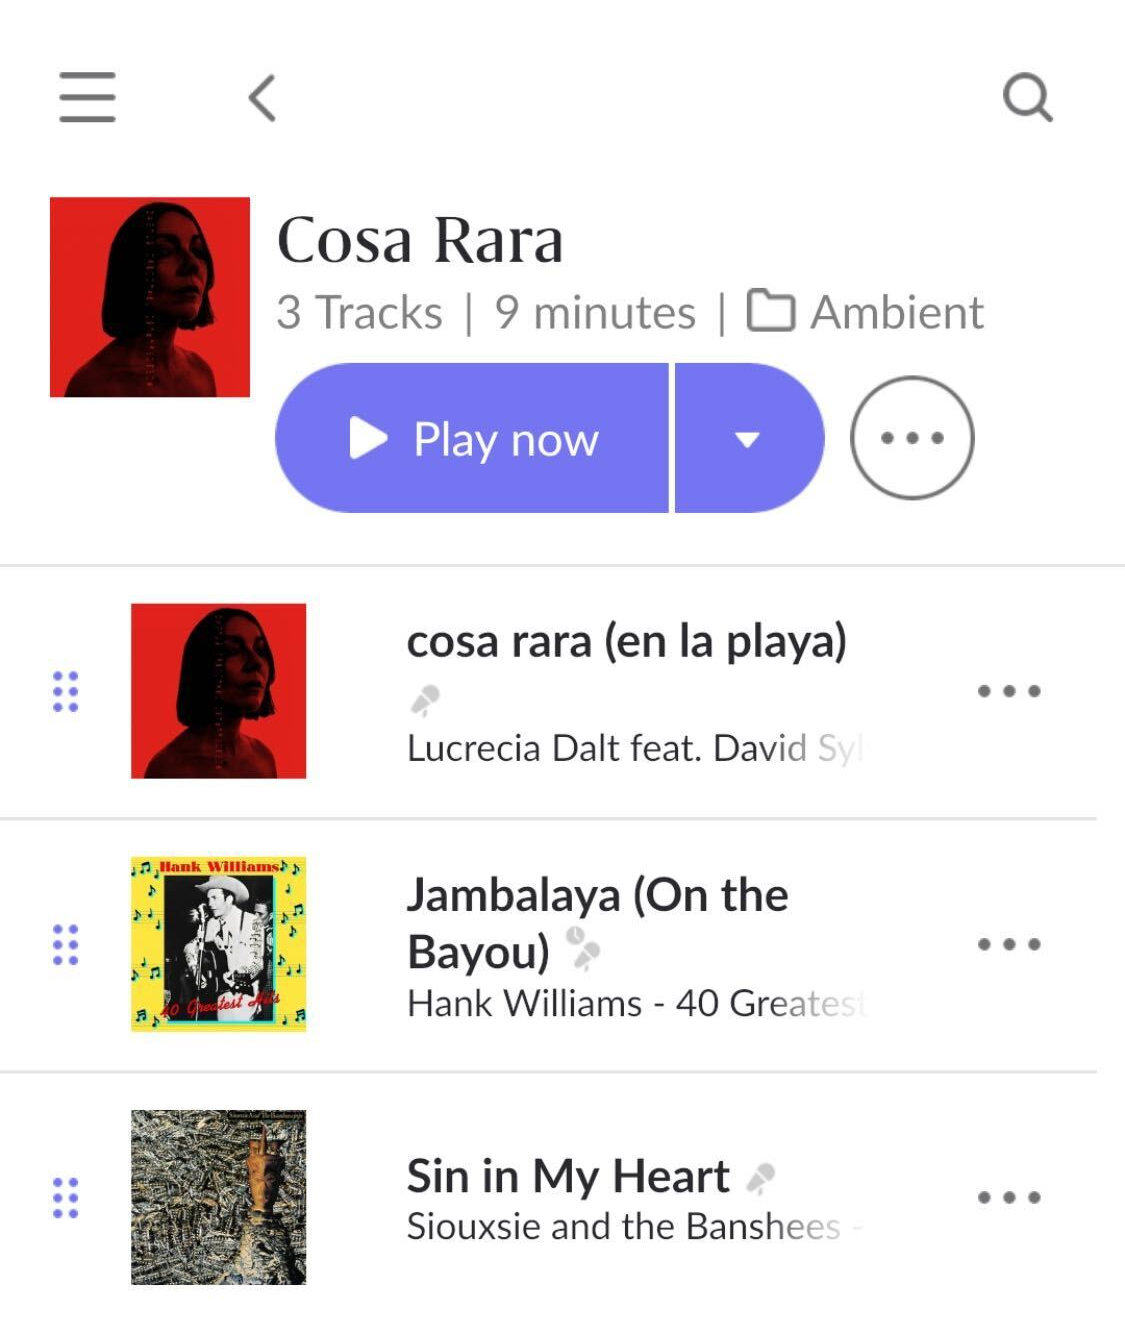Open more options for Sin in My Heart
1125x1325 pixels.
1009,1197
